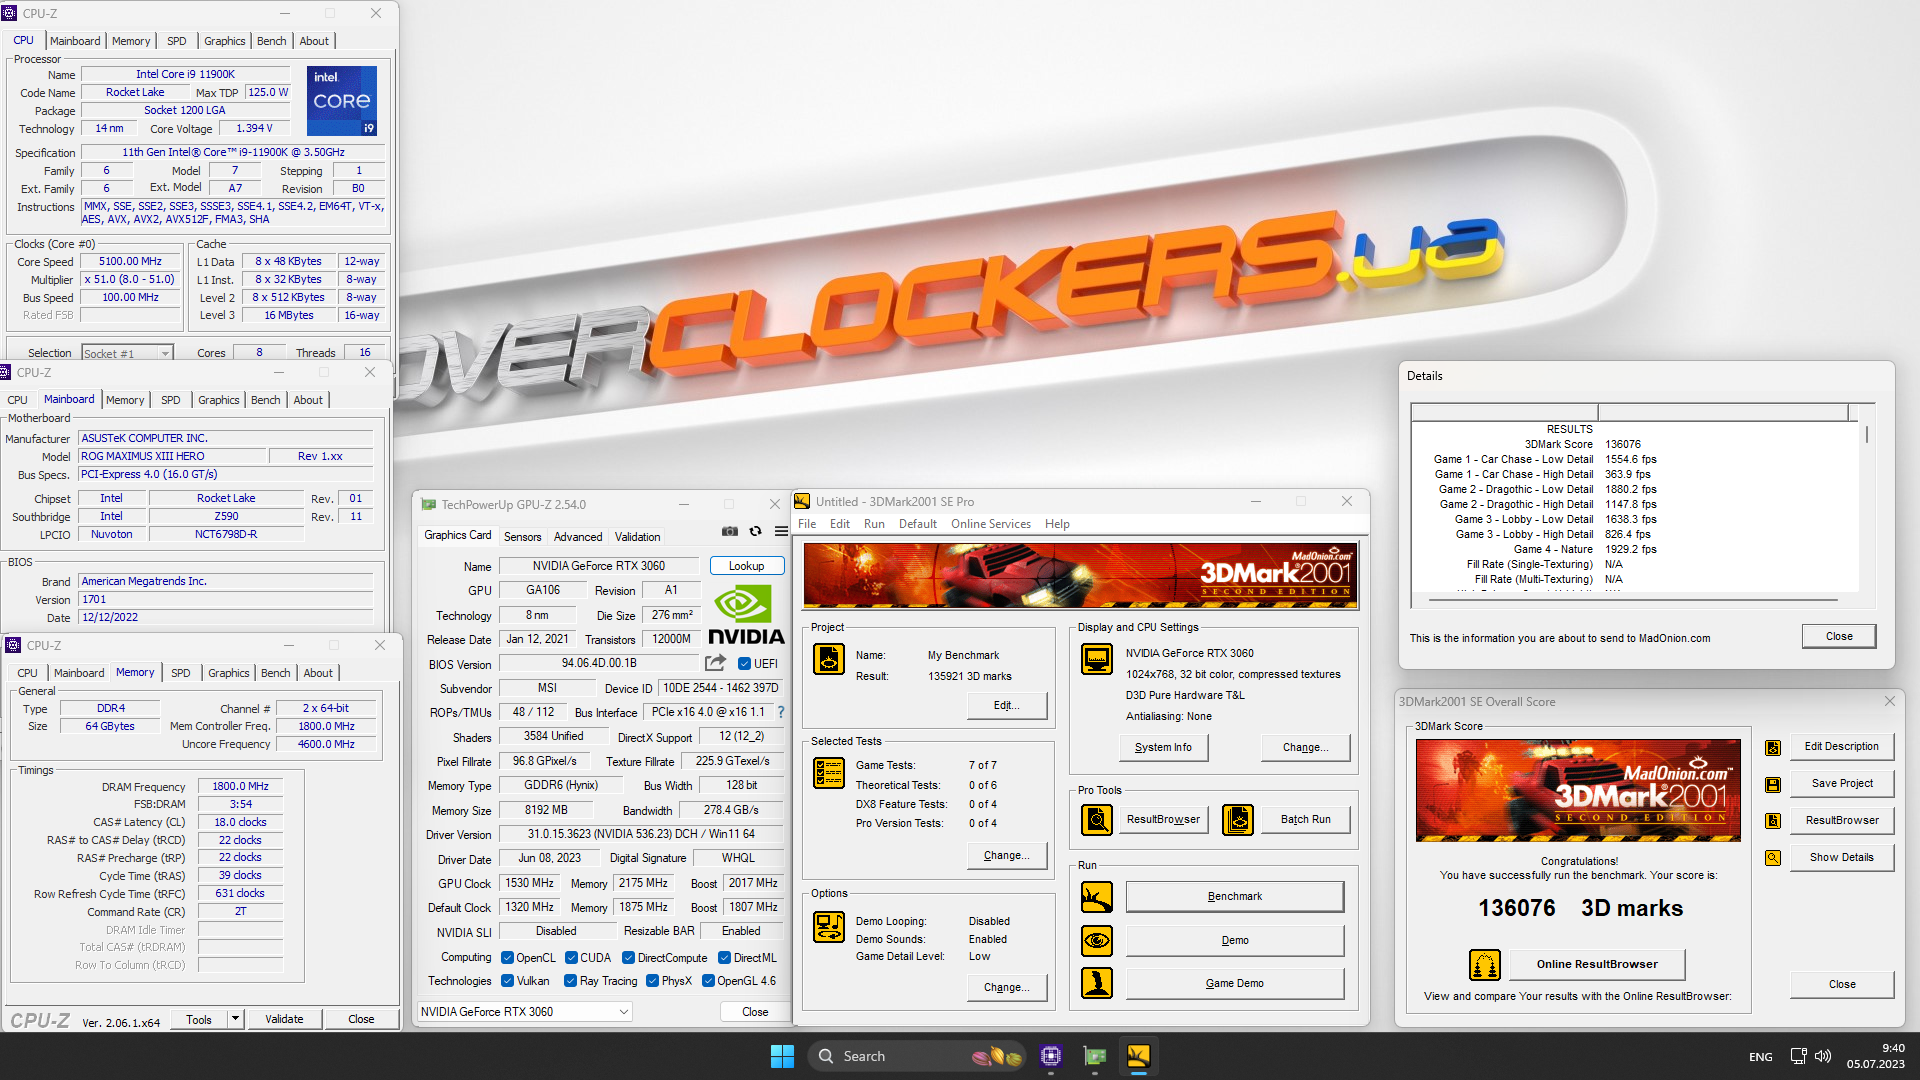Click Benchmark button in Run section

pyautogui.click(x=1234, y=896)
